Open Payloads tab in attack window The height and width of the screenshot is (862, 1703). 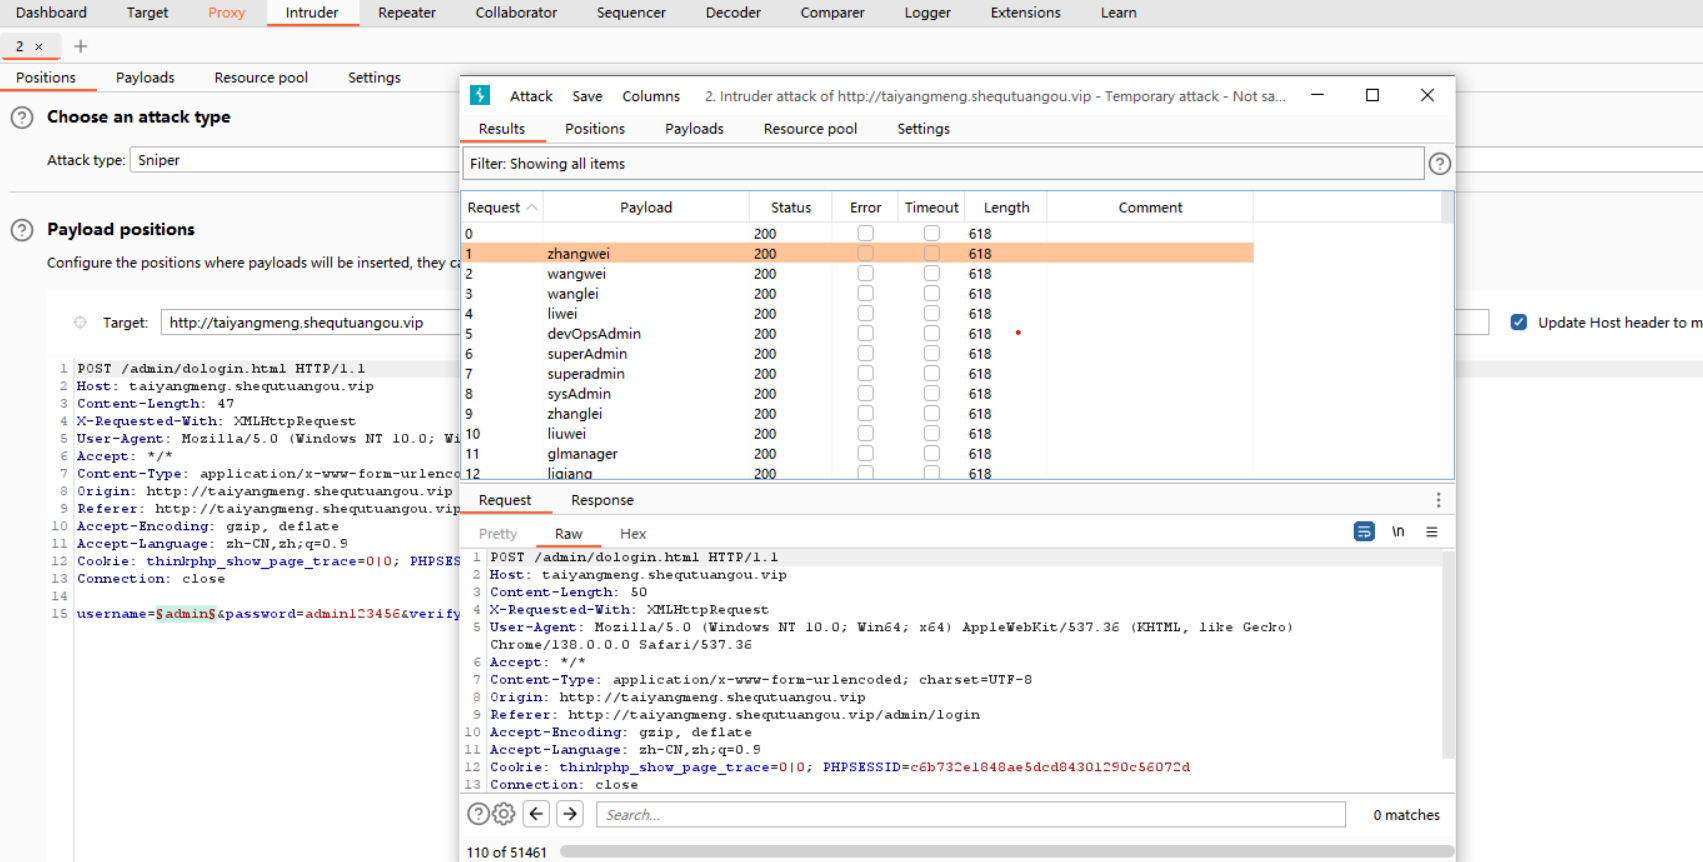click(x=694, y=129)
